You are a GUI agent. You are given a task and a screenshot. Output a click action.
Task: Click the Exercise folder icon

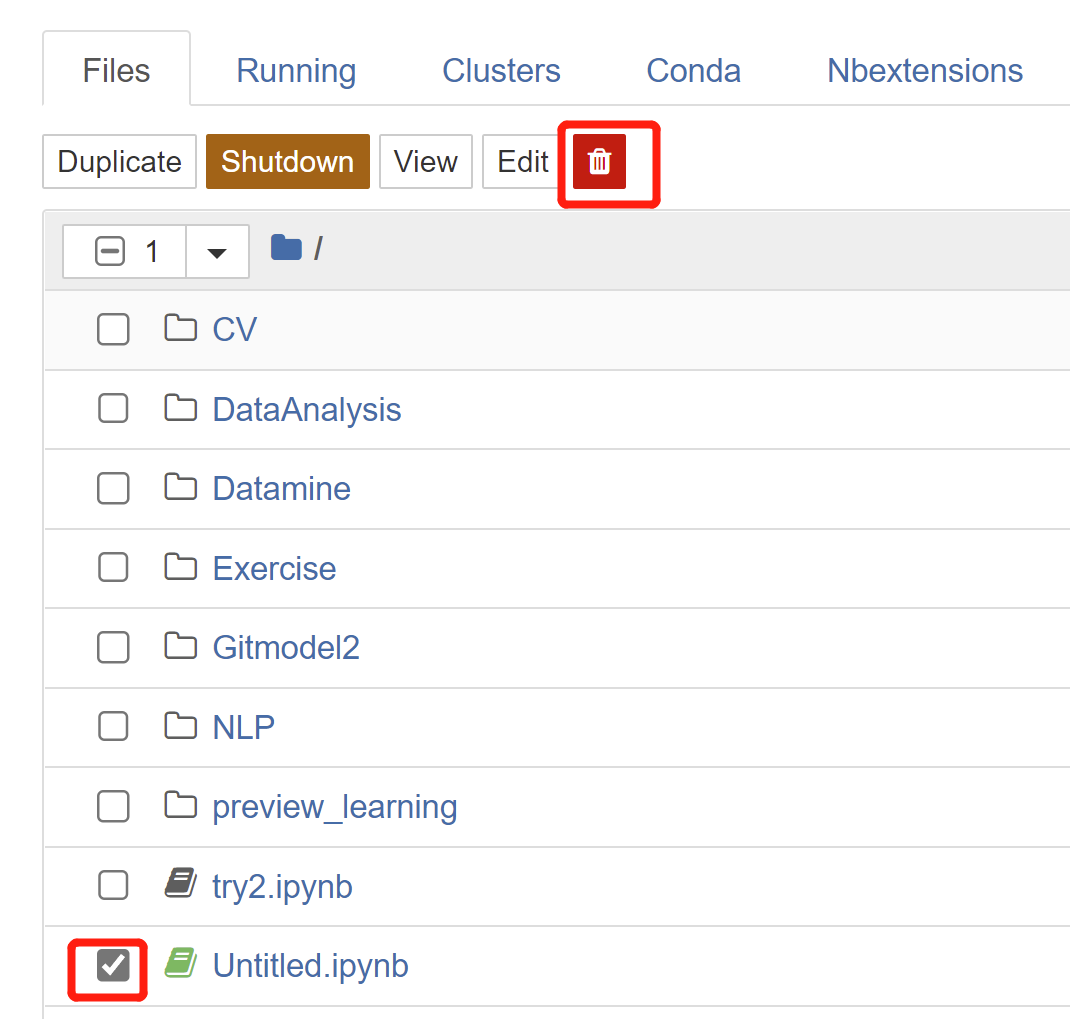(180, 567)
